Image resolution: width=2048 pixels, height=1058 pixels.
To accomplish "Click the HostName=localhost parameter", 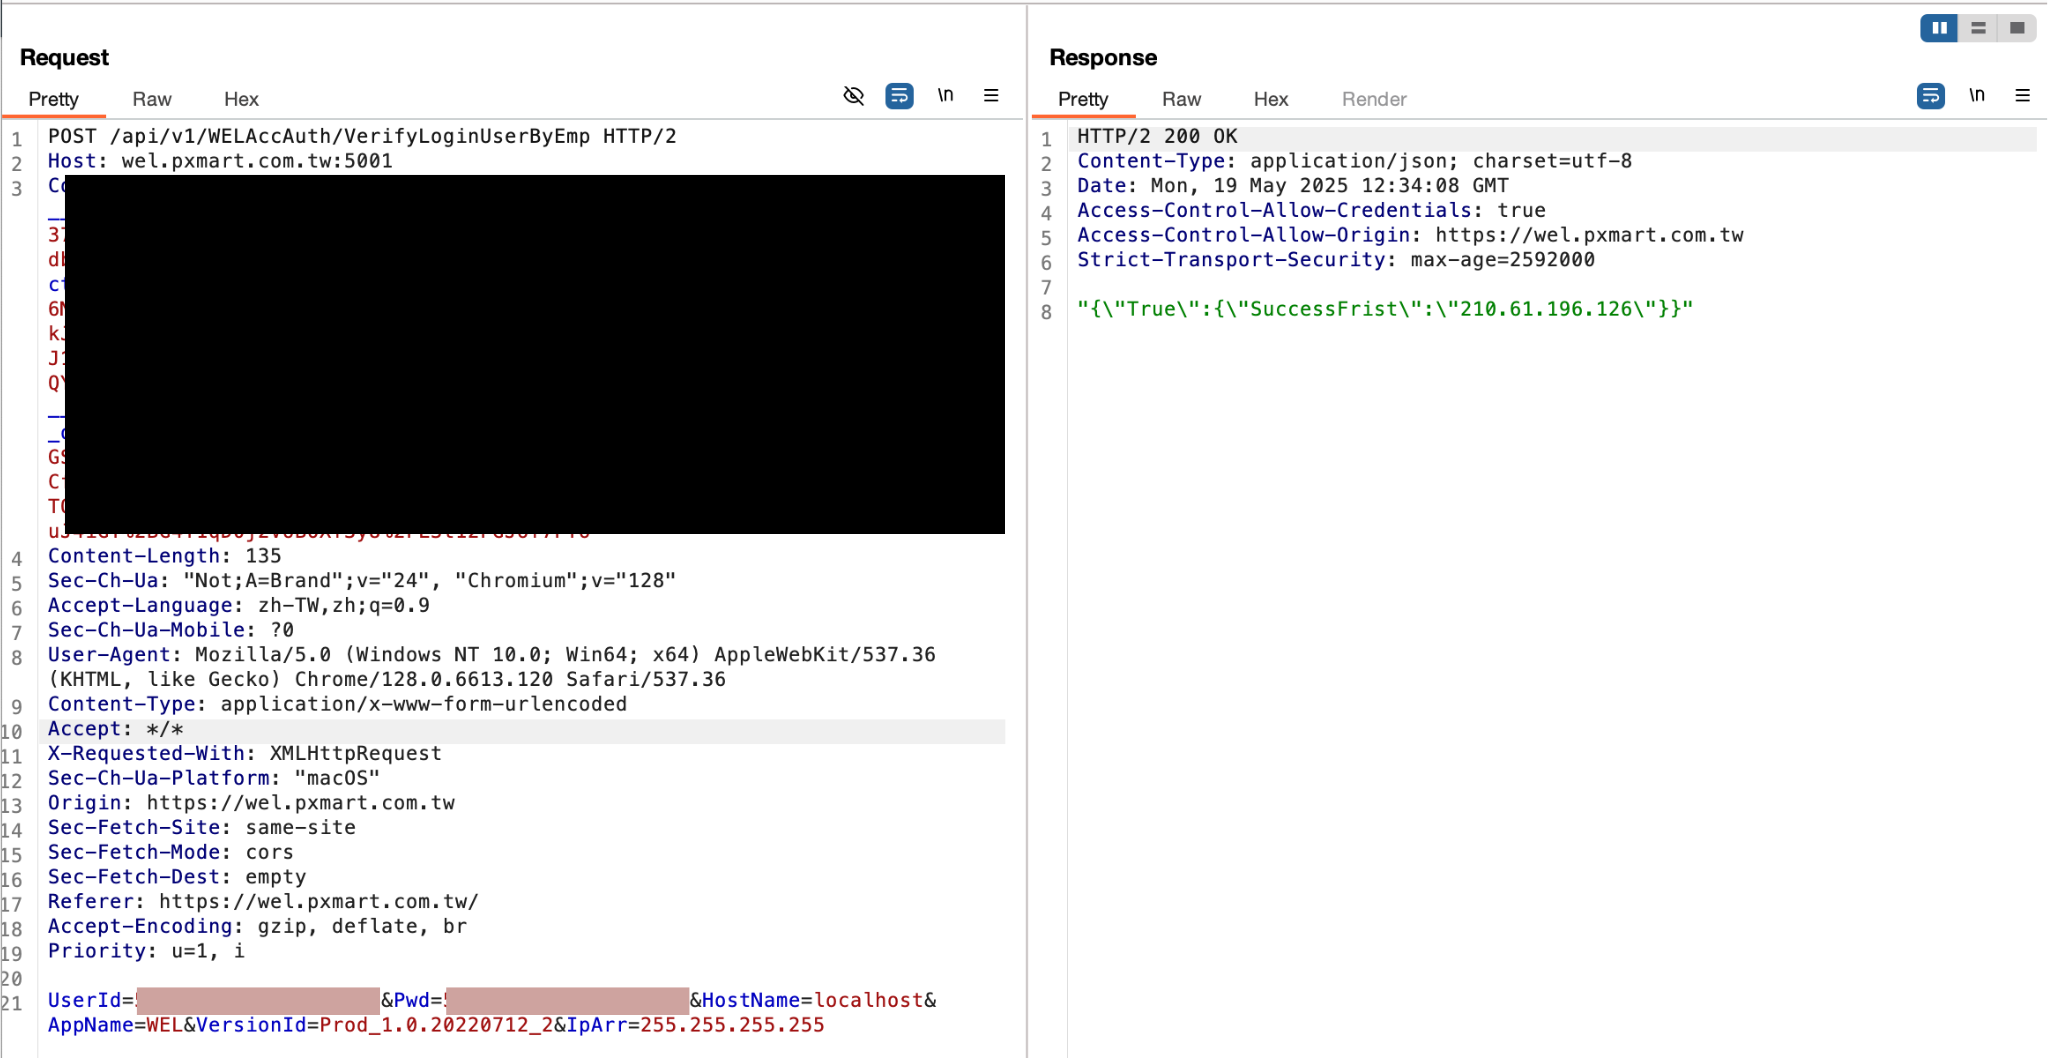I will (x=813, y=1000).
